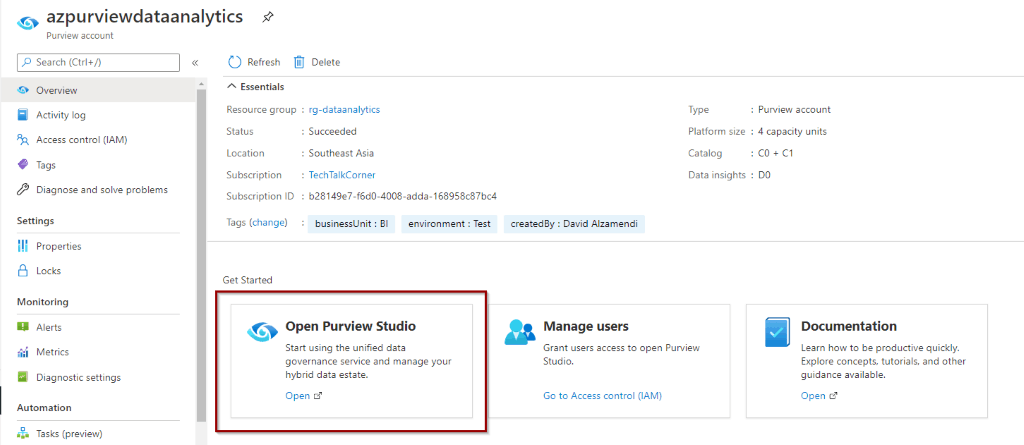The image size is (1024, 445).
Task: Click the Manage users card title
Action: point(586,326)
